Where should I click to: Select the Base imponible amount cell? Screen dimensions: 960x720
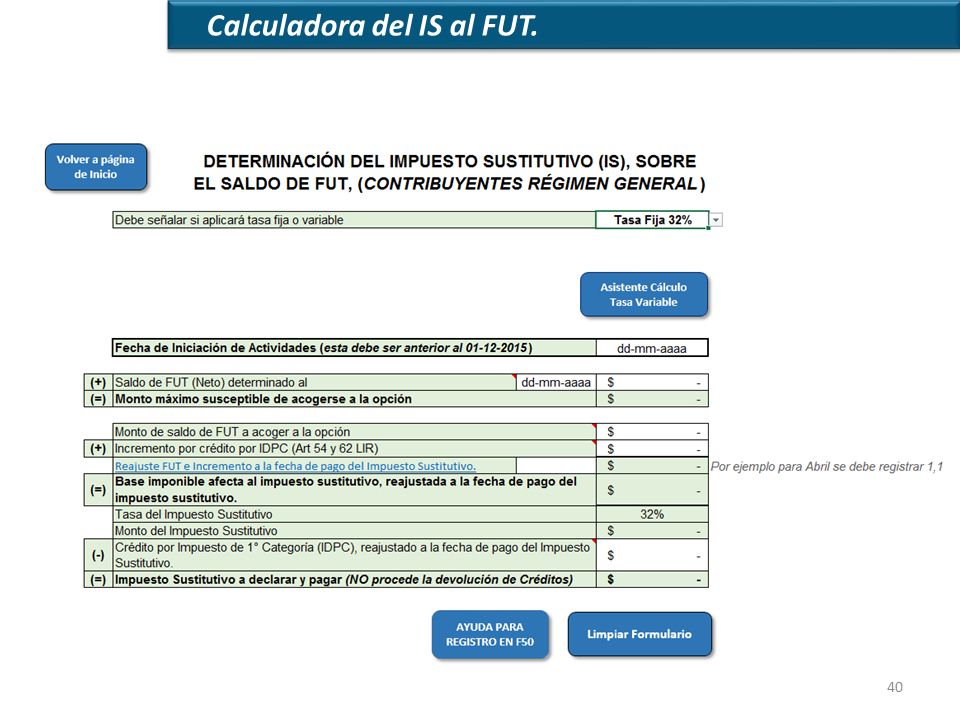click(652, 490)
